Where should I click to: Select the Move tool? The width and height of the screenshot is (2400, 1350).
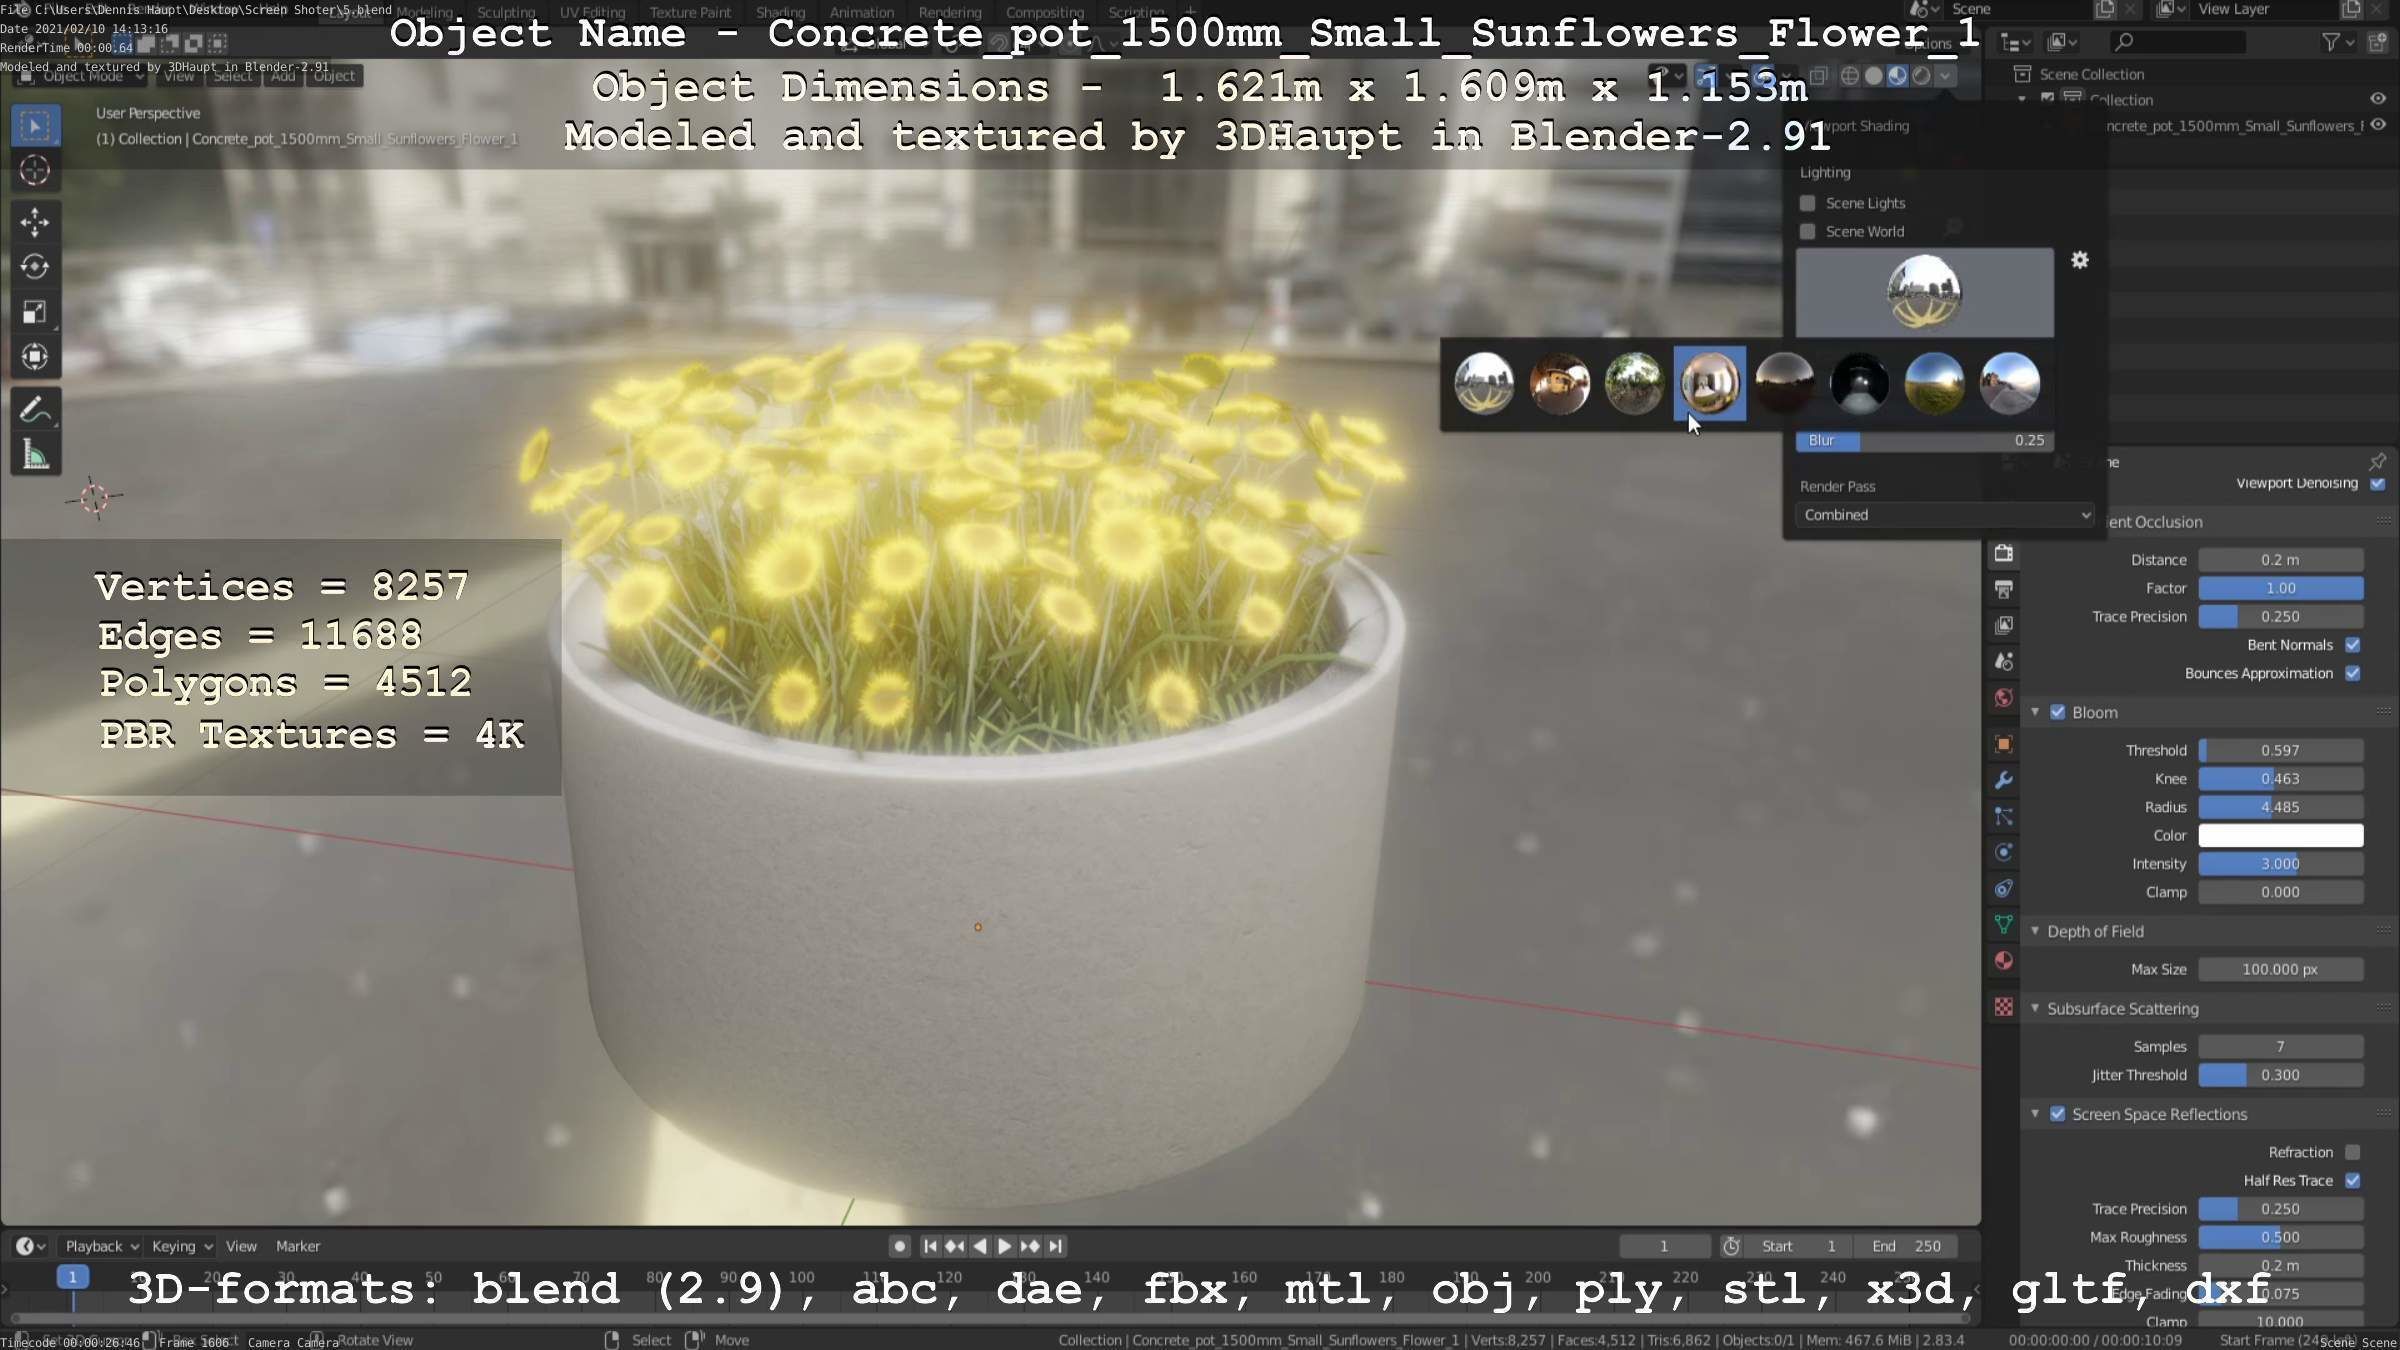[x=35, y=222]
